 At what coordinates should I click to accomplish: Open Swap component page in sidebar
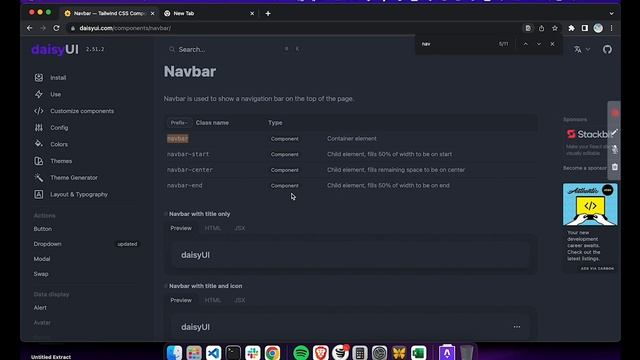[x=41, y=274]
